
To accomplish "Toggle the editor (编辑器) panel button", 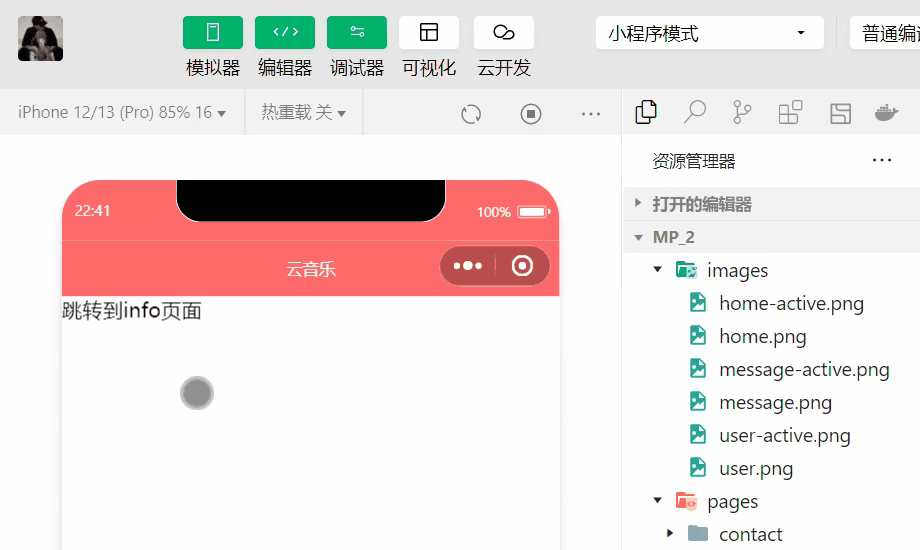I will click(285, 32).
